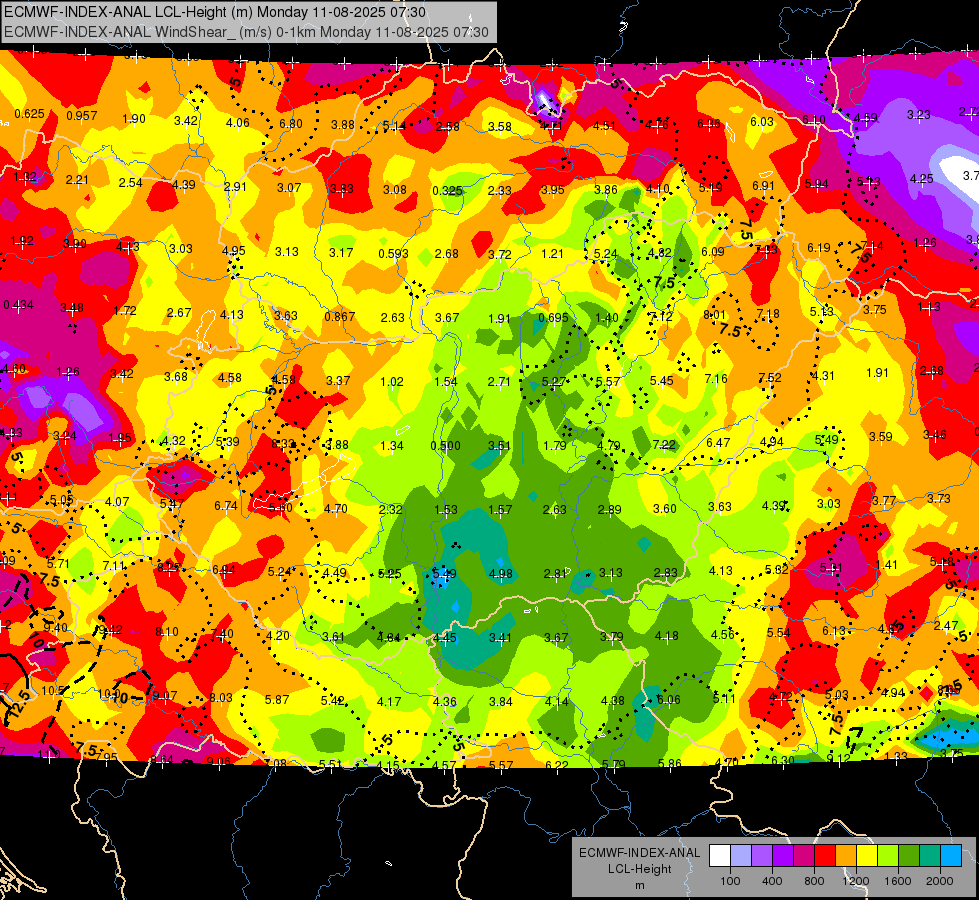Click the LCL-Height title line at top
Screen dimensions: 979x900
(215, 12)
